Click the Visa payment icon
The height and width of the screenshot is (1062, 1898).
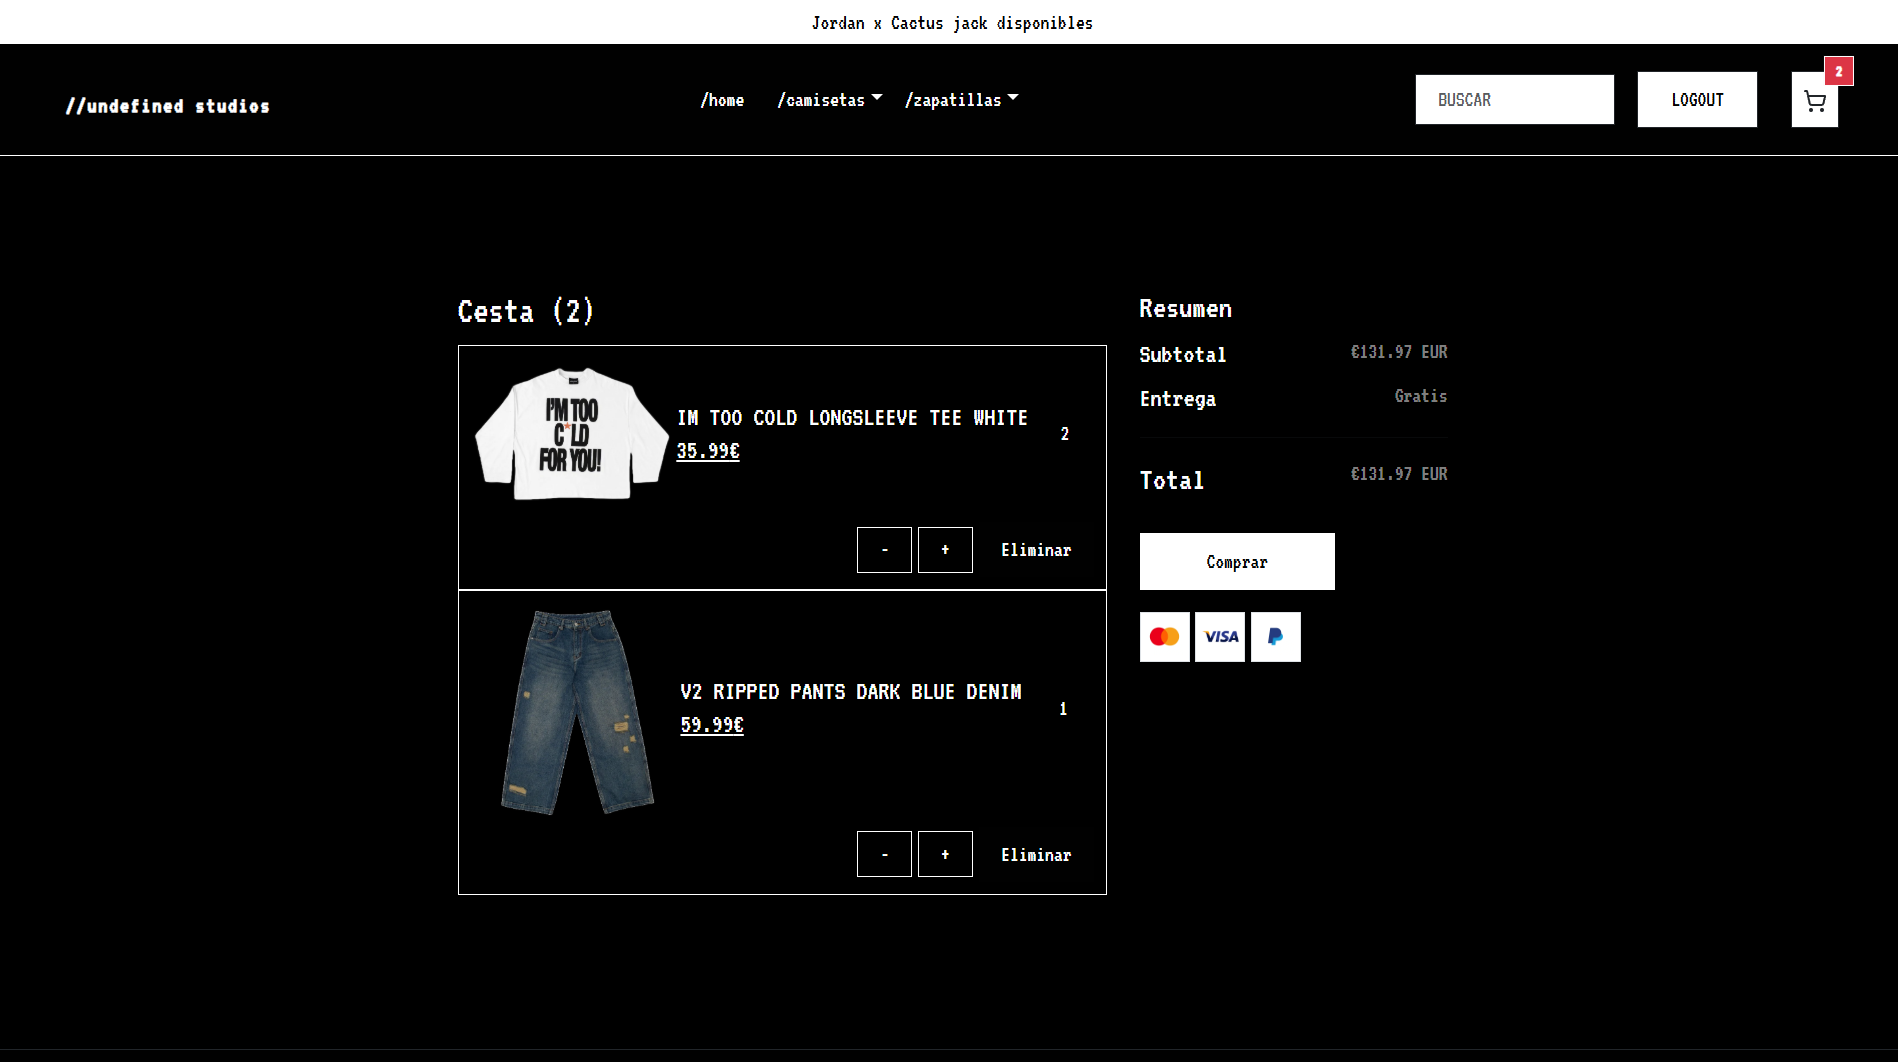[x=1220, y=637]
